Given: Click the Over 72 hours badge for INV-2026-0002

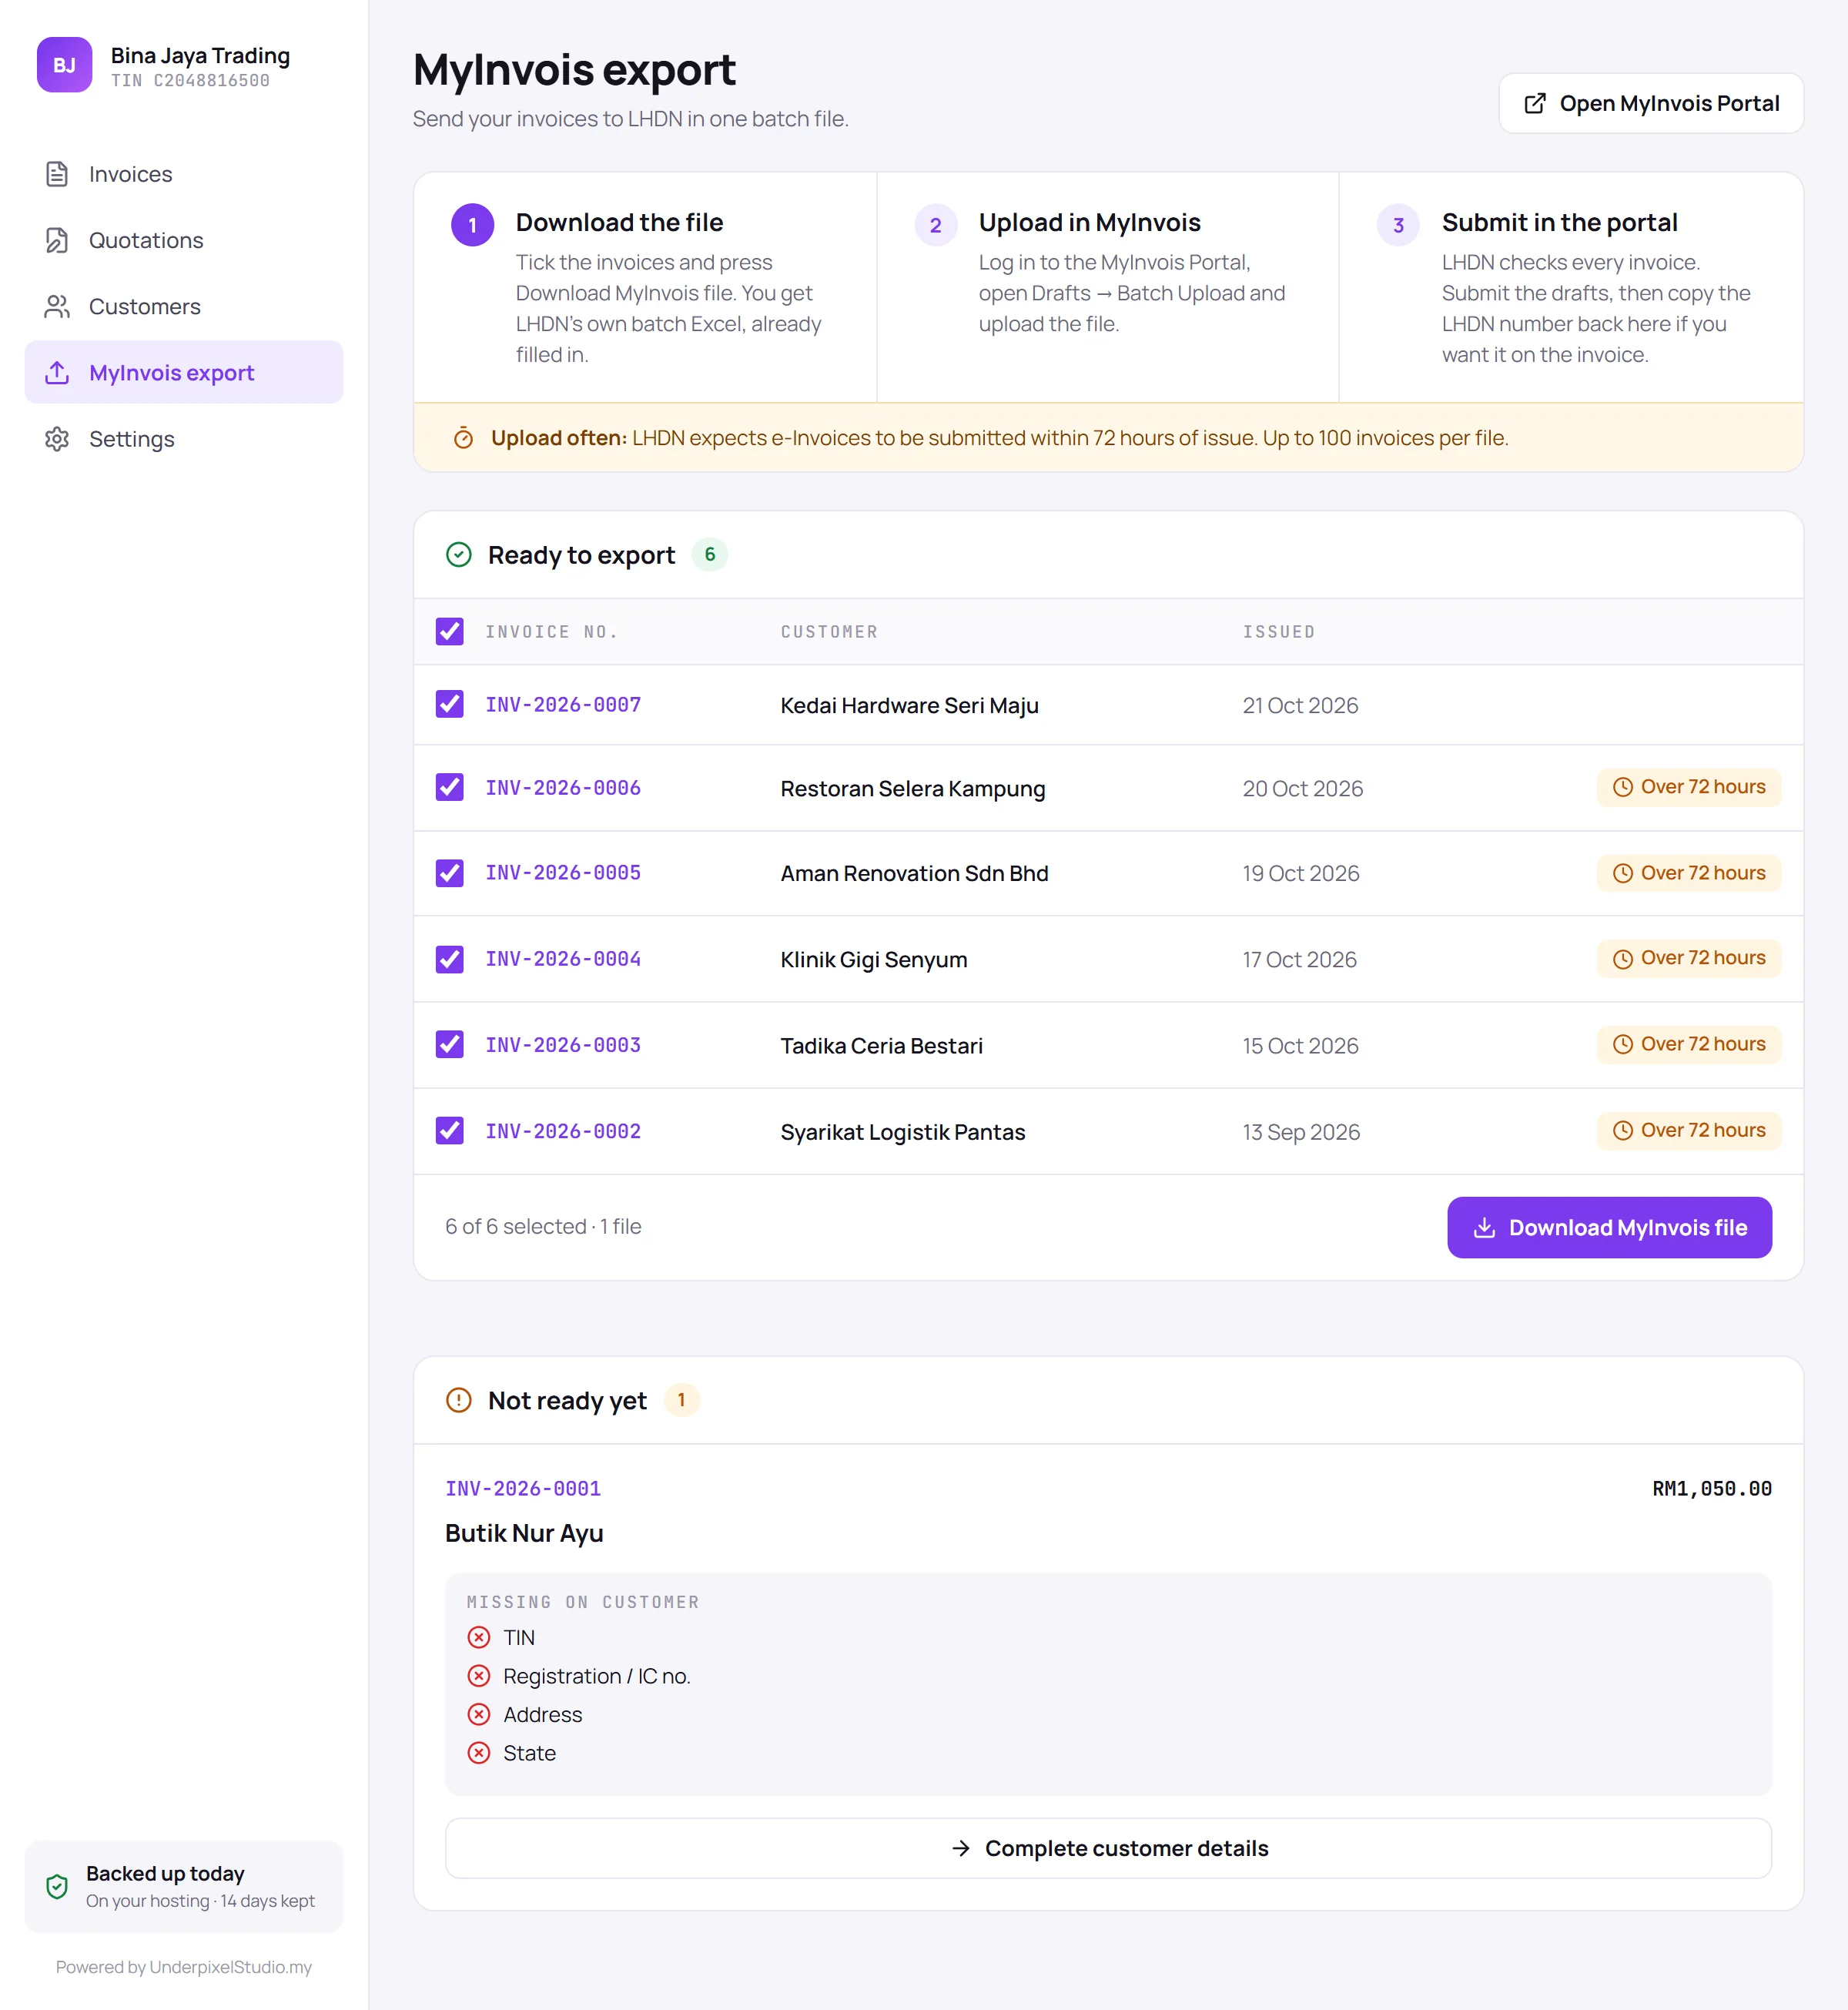Looking at the screenshot, I should pos(1689,1130).
